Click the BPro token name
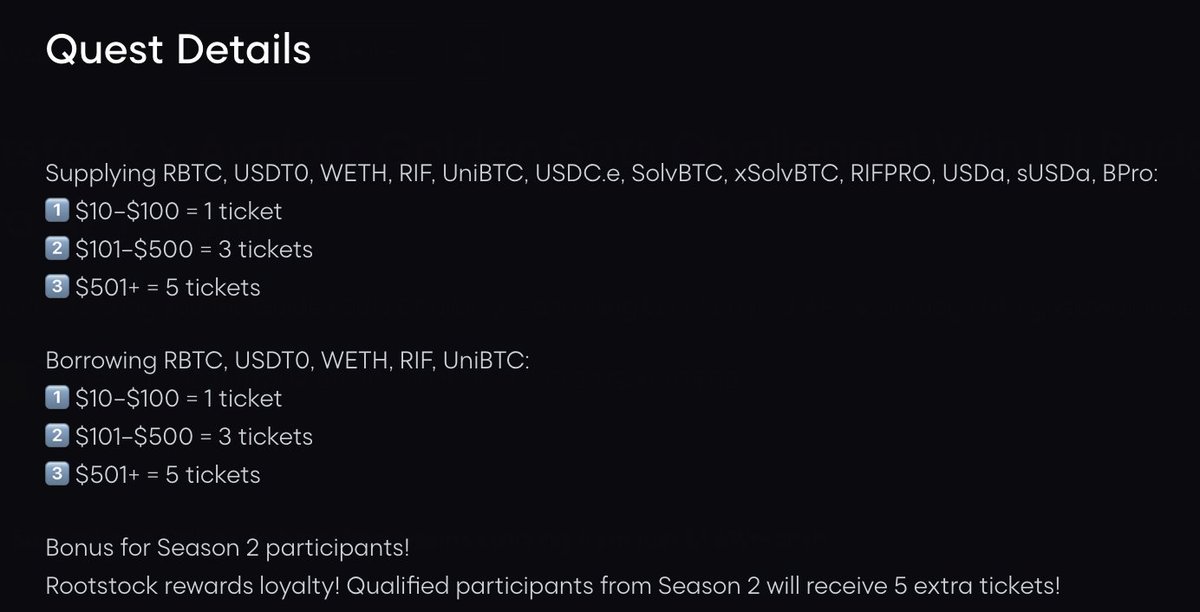Screen dimensions: 1200x612 click(x=1130, y=174)
